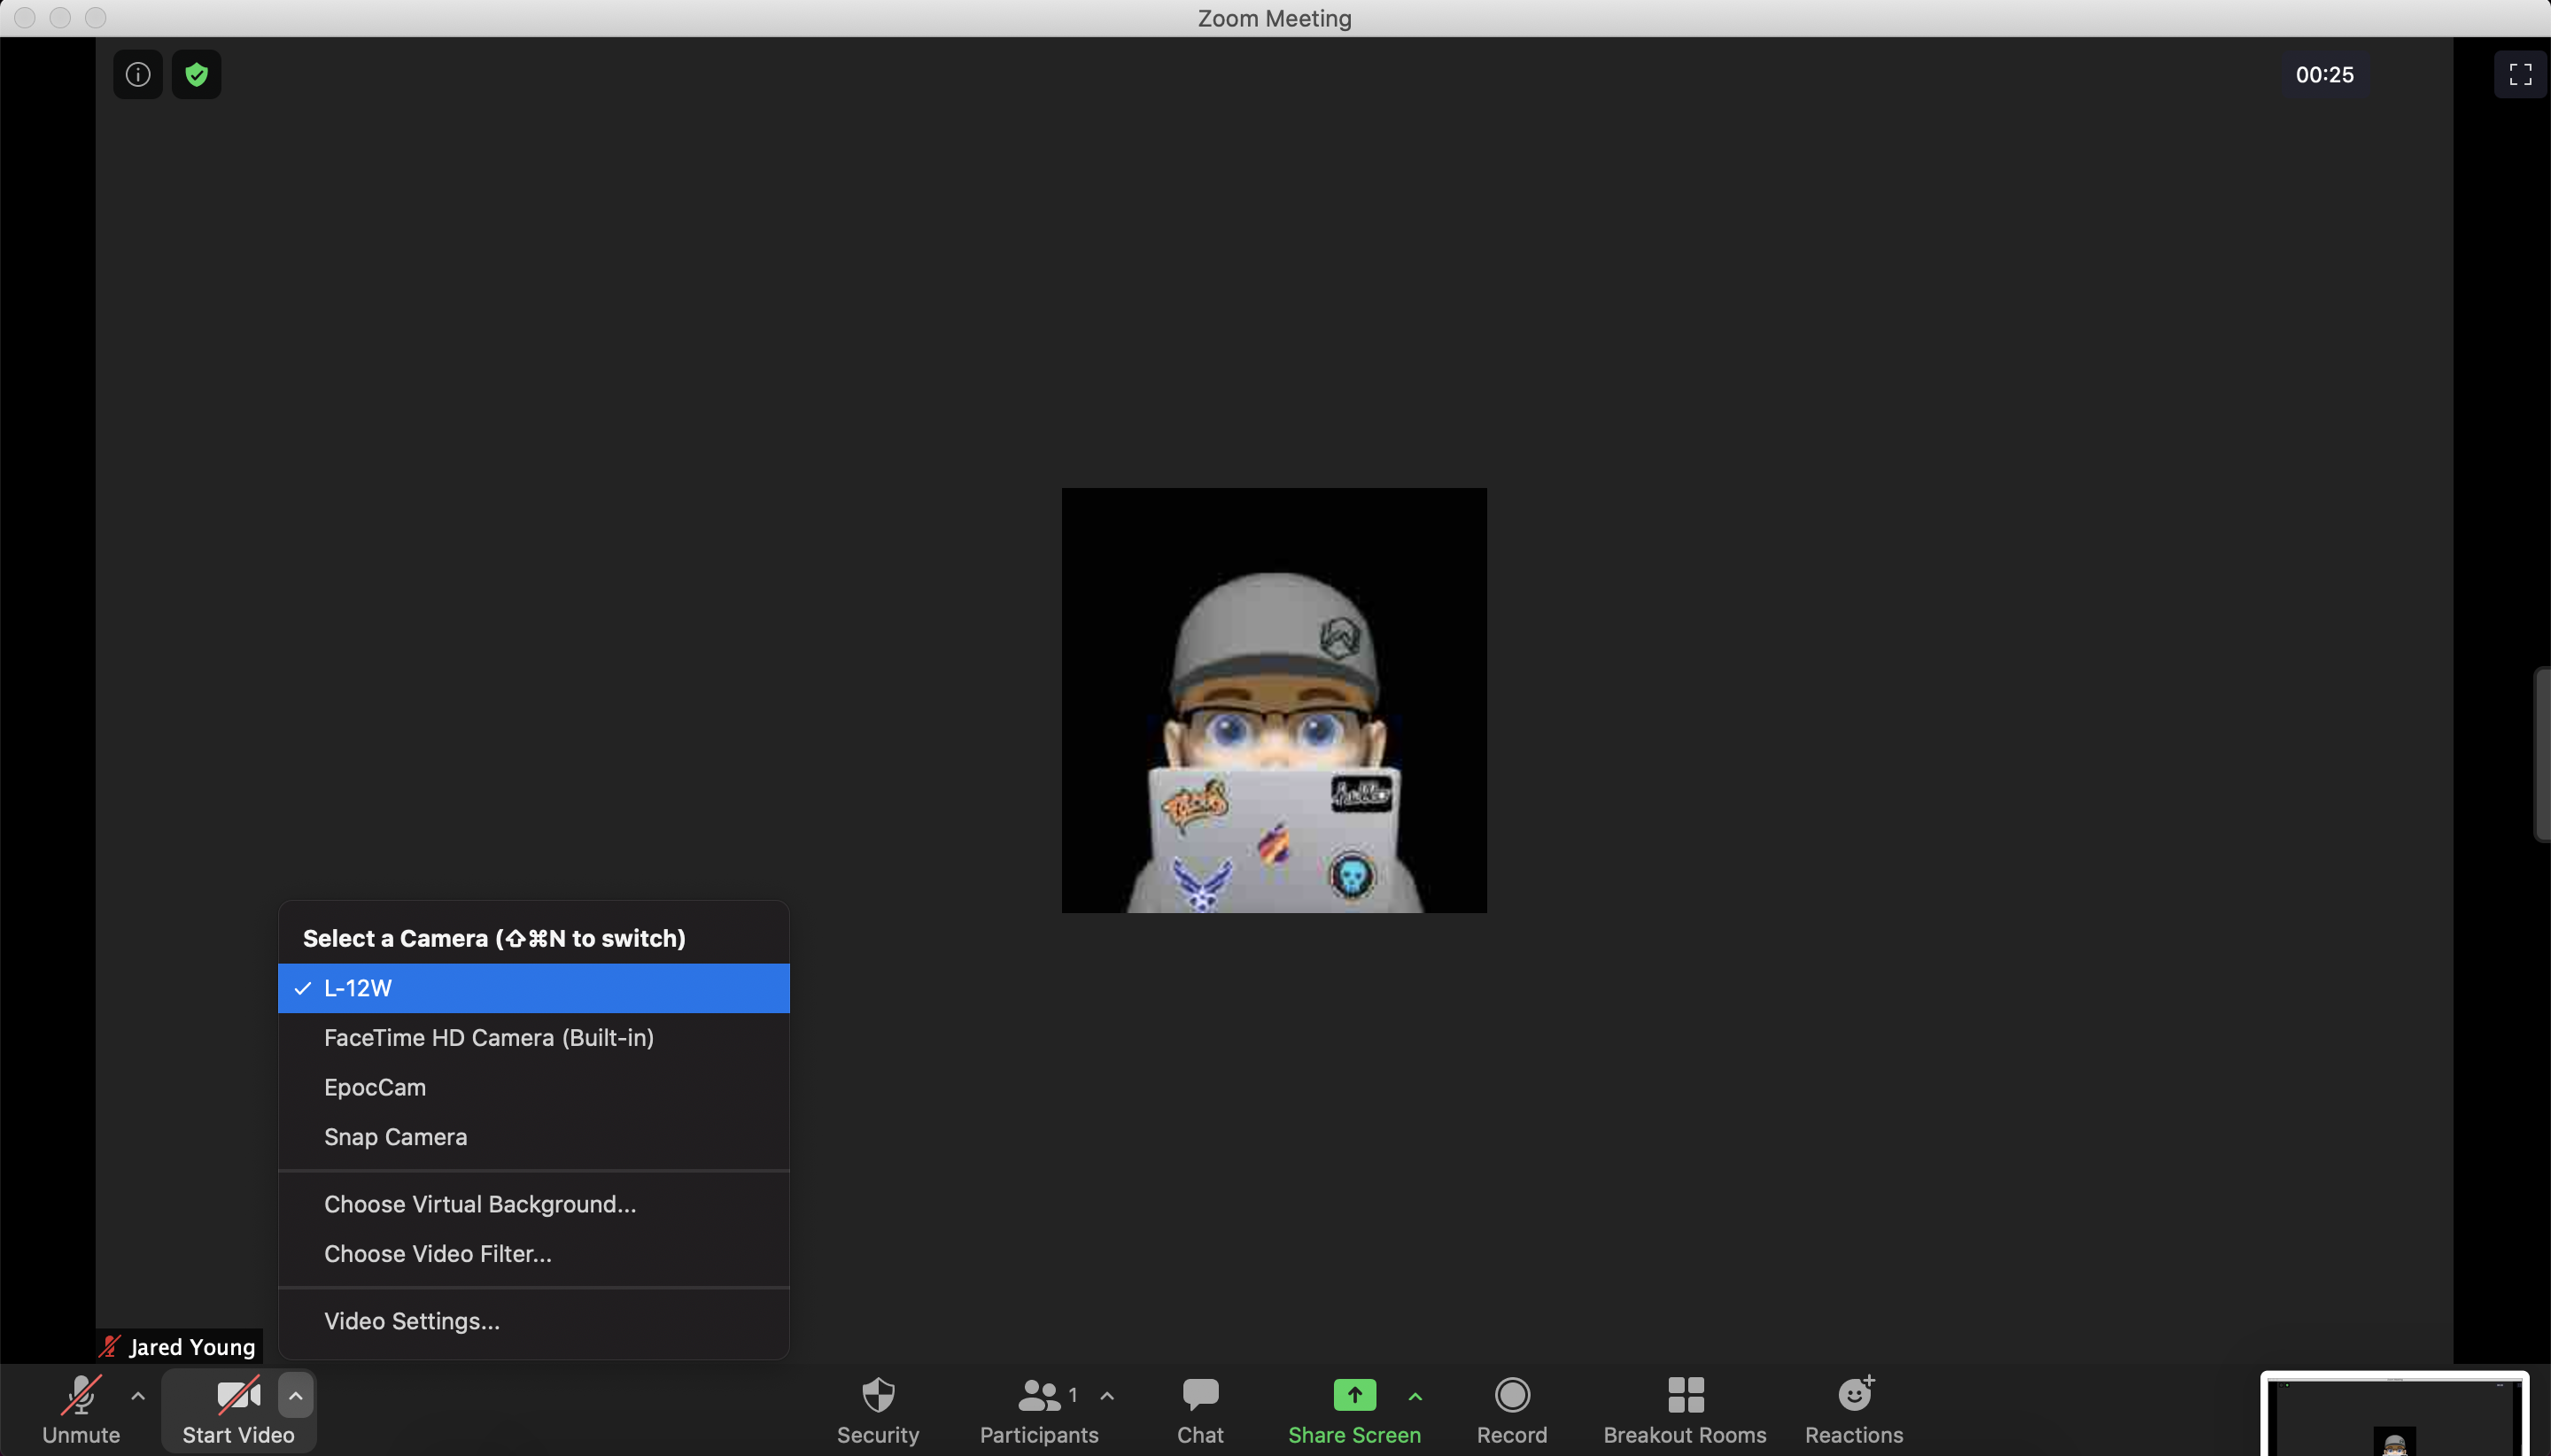
Task: Enable the green security shield
Action: coord(197,74)
